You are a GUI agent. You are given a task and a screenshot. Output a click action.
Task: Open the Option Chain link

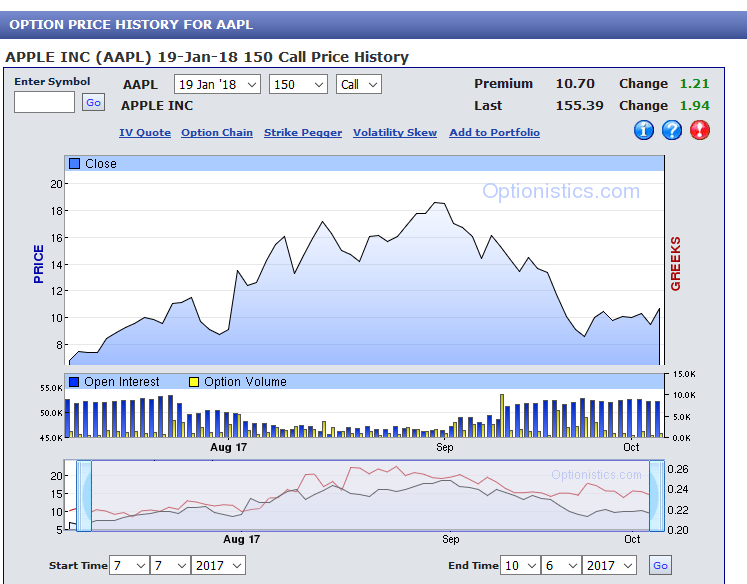(217, 132)
